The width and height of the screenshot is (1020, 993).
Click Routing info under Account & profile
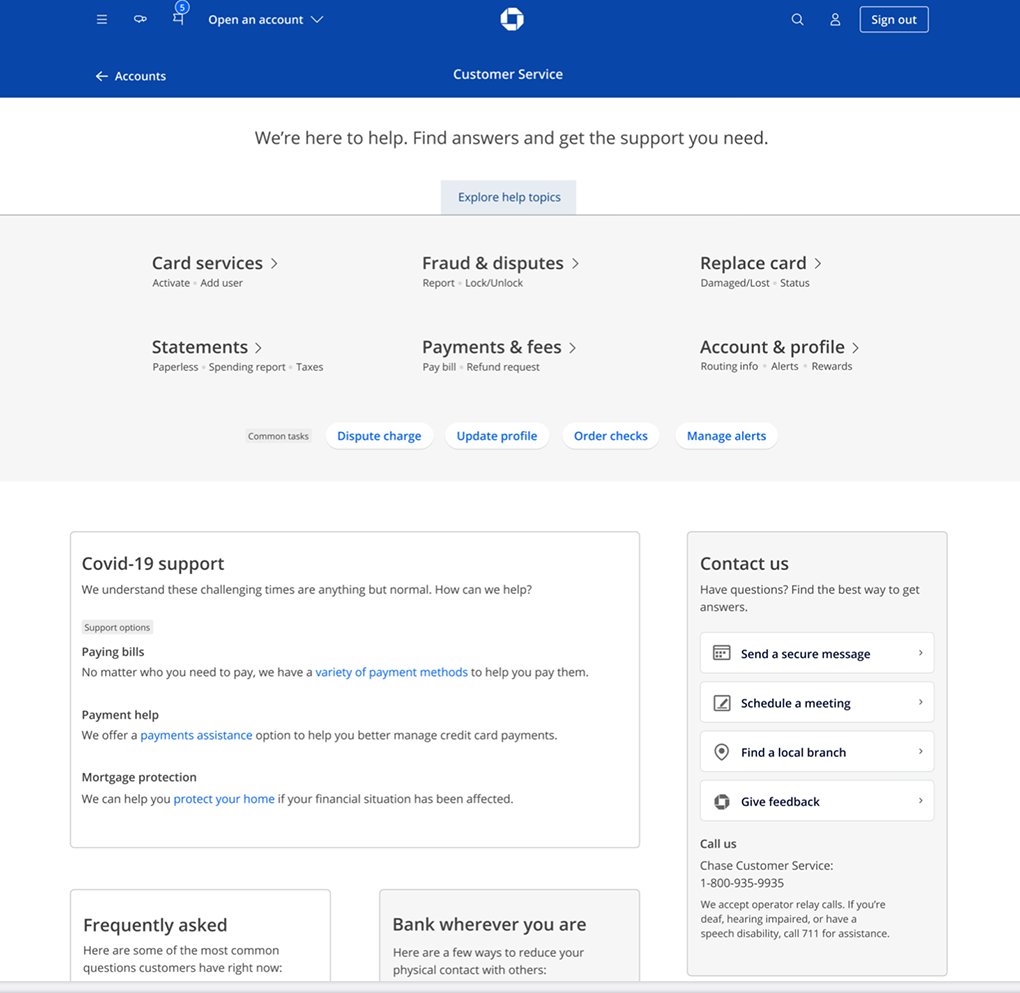point(729,366)
